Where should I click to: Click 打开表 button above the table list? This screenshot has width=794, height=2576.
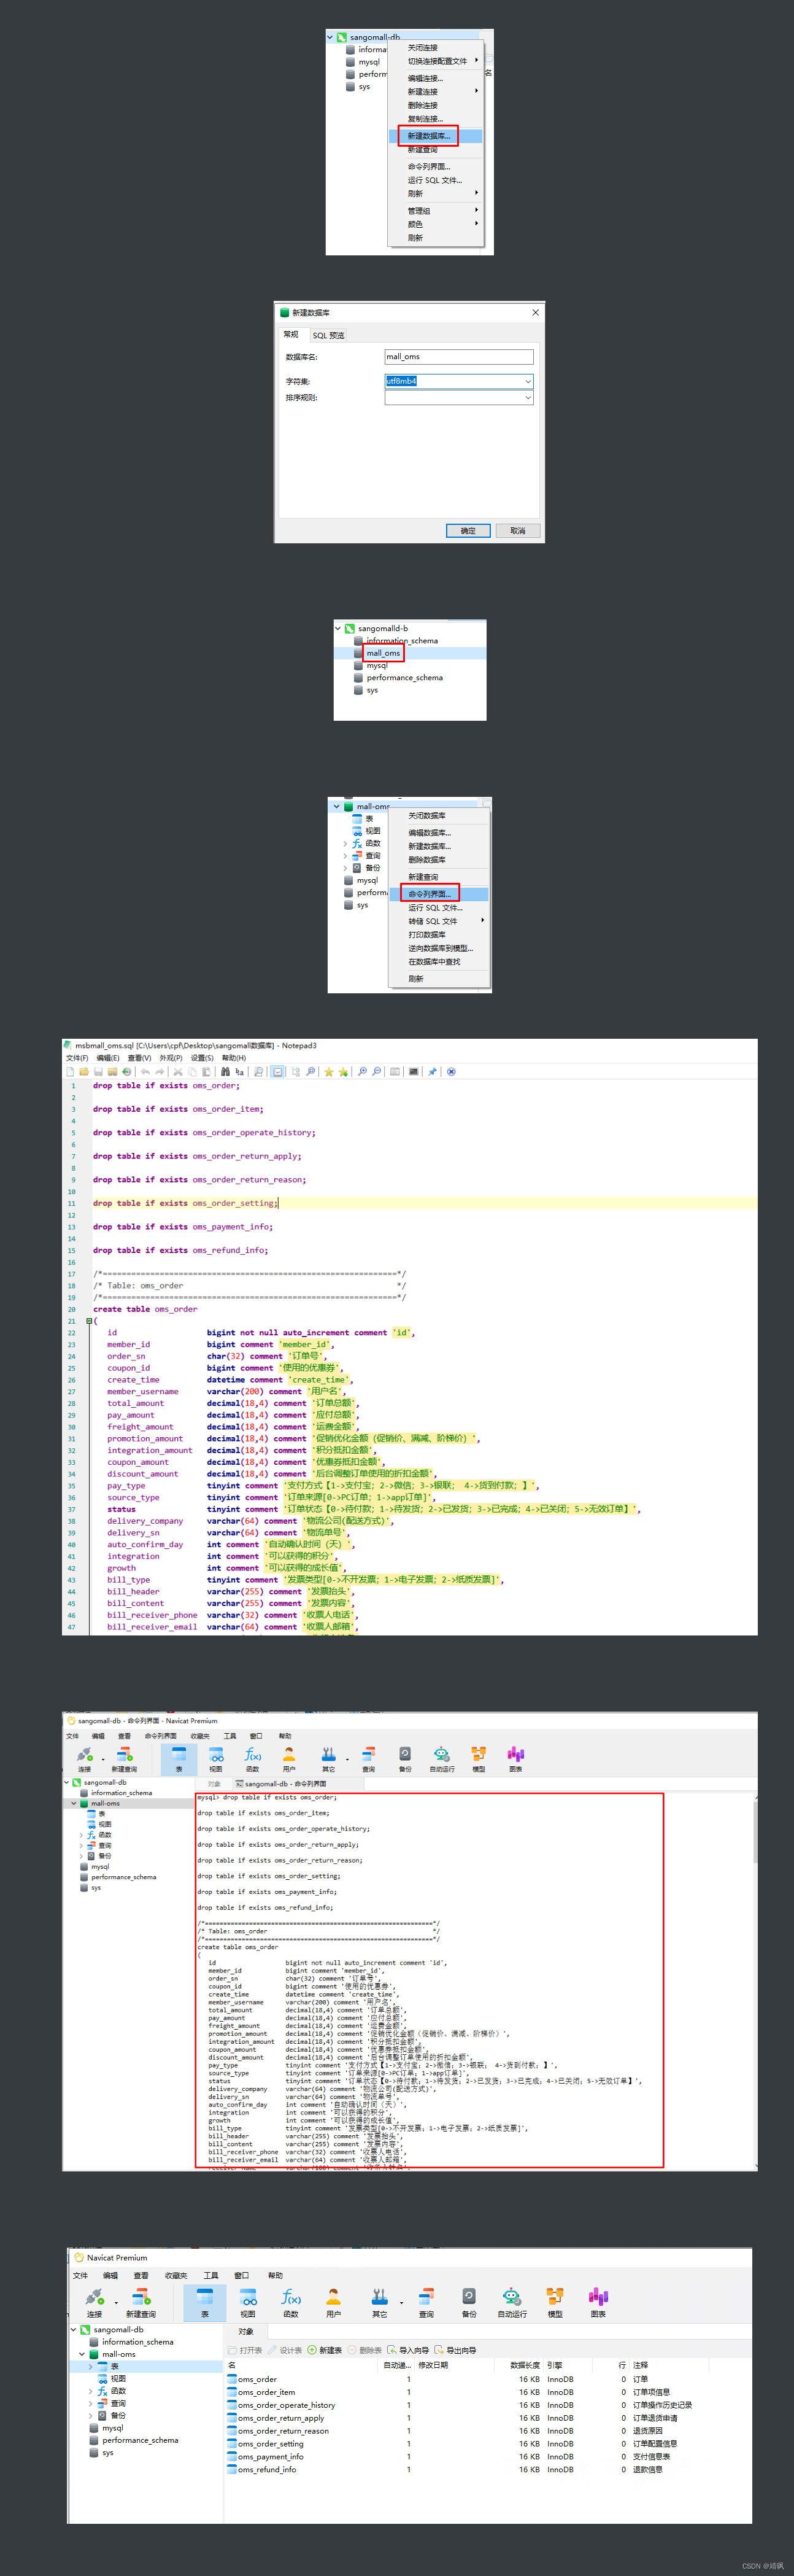pos(245,2350)
